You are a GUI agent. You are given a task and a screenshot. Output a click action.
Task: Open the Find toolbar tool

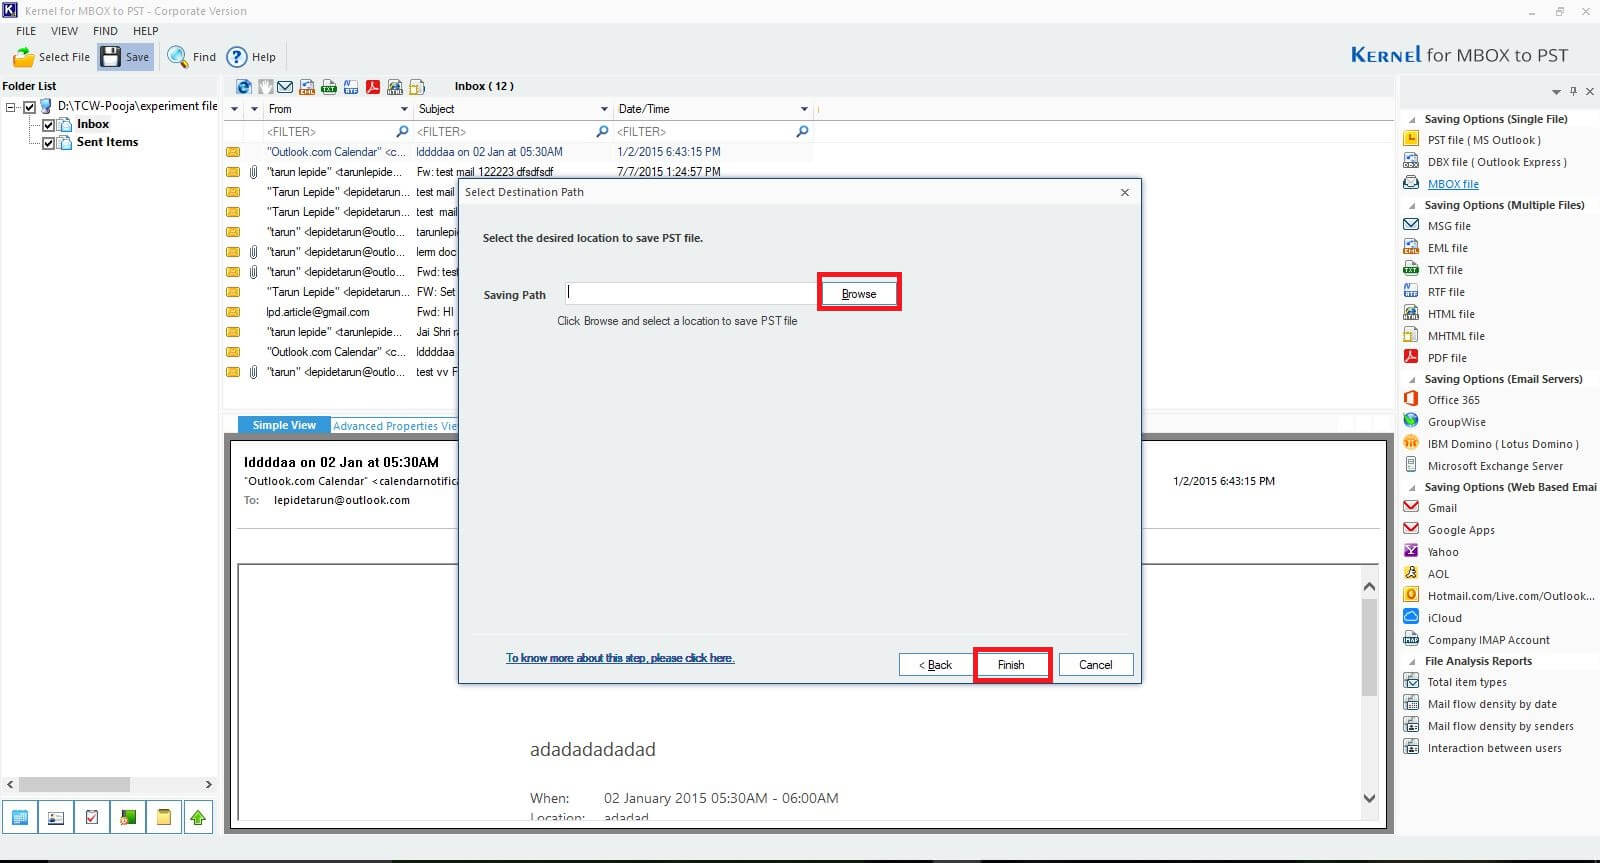coord(192,57)
